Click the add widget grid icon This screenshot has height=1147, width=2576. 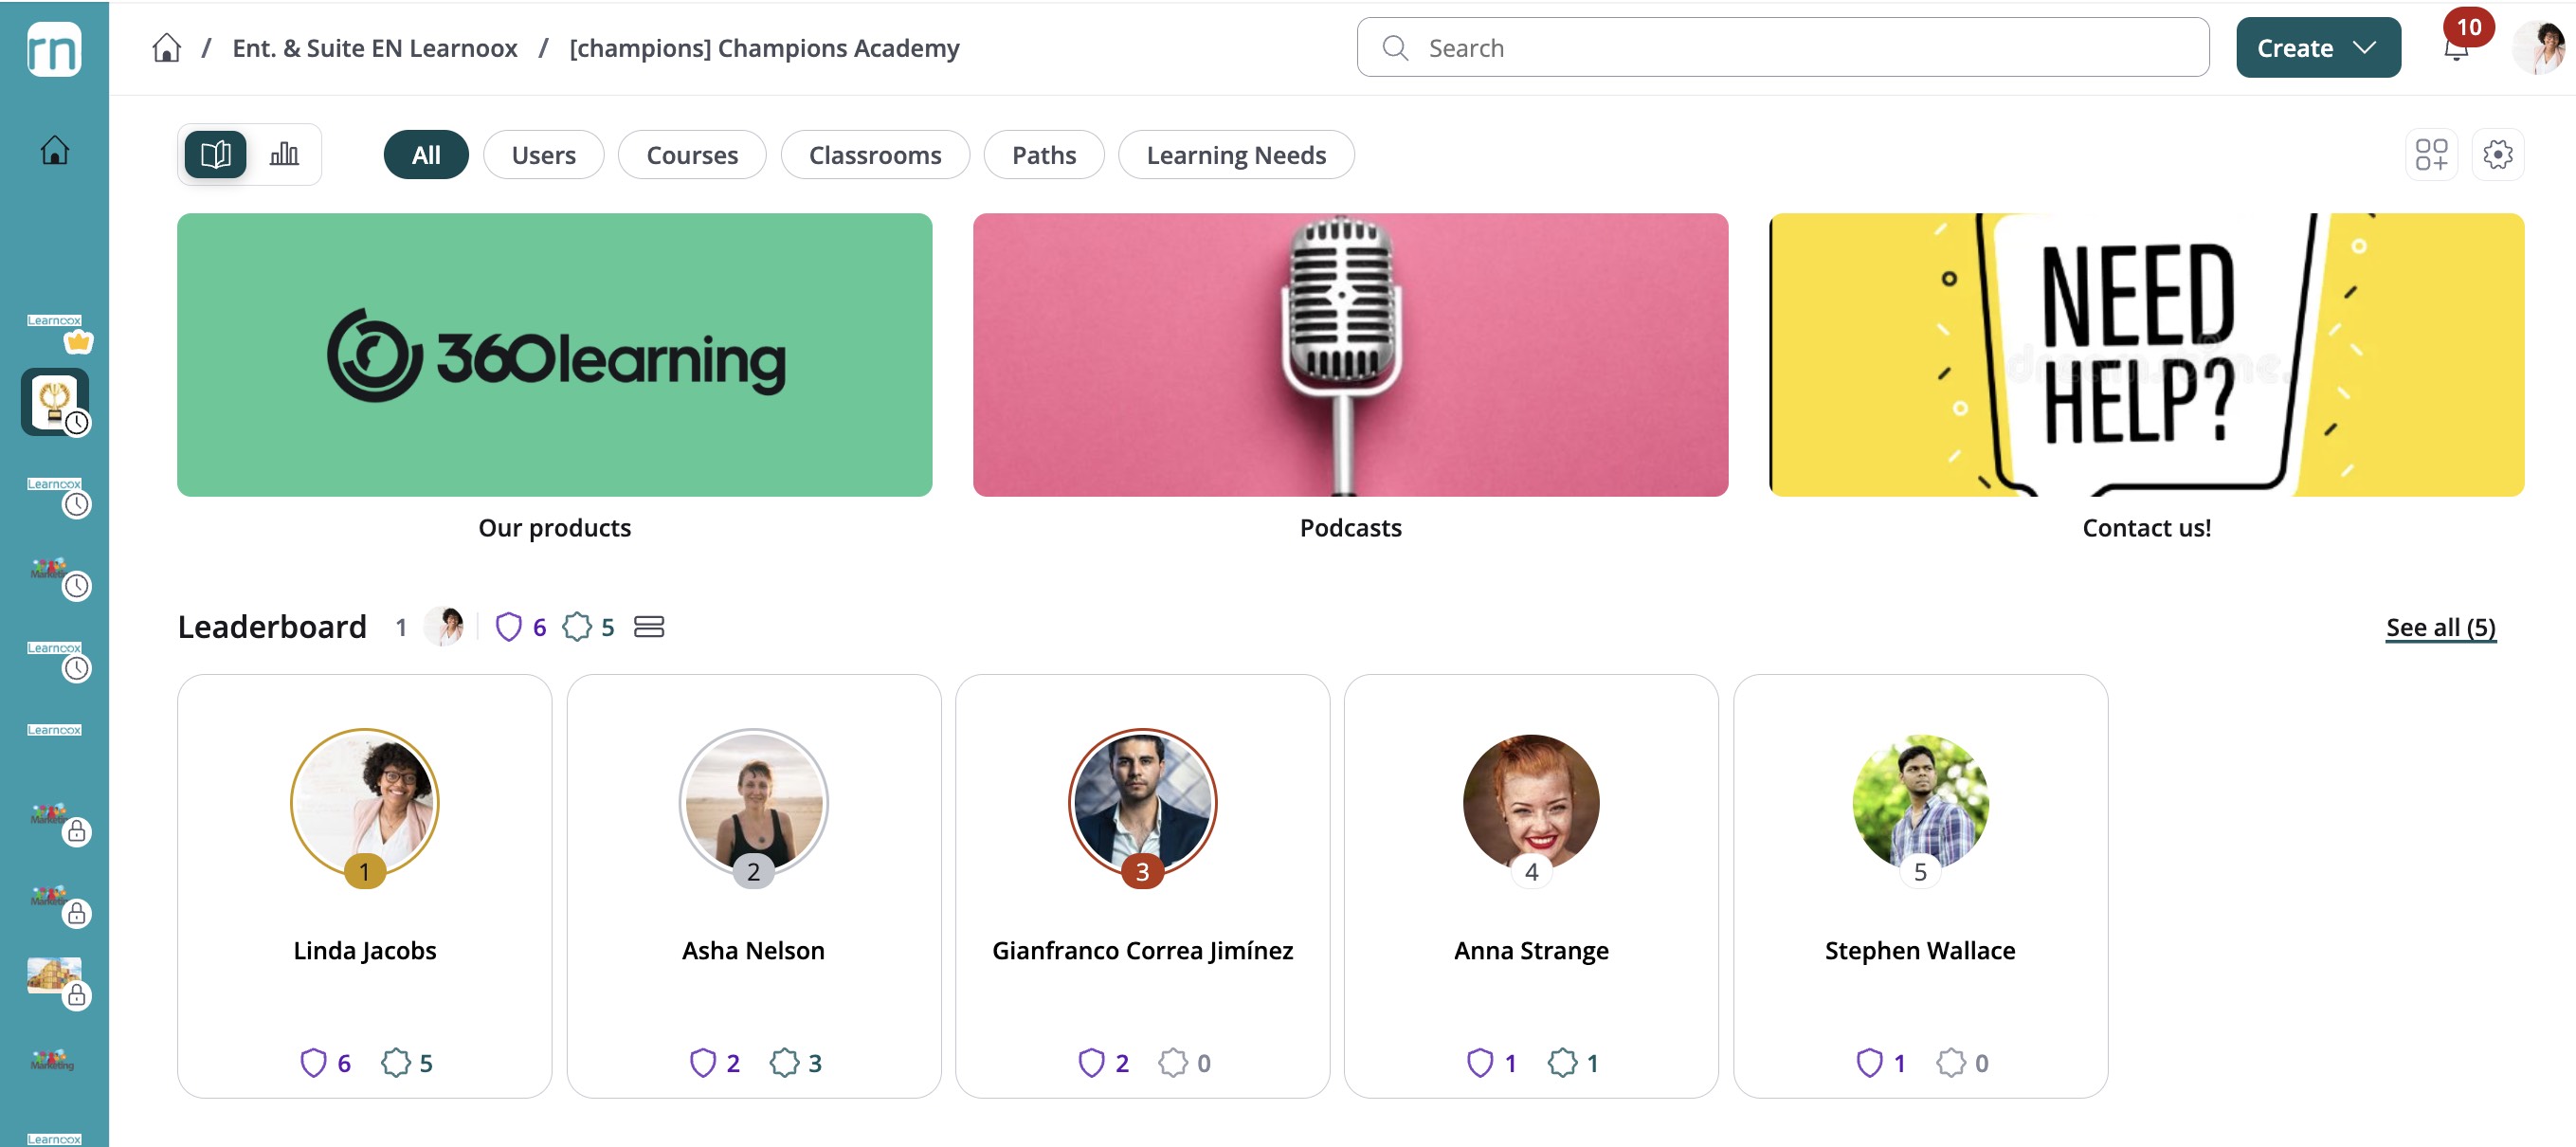2431,154
